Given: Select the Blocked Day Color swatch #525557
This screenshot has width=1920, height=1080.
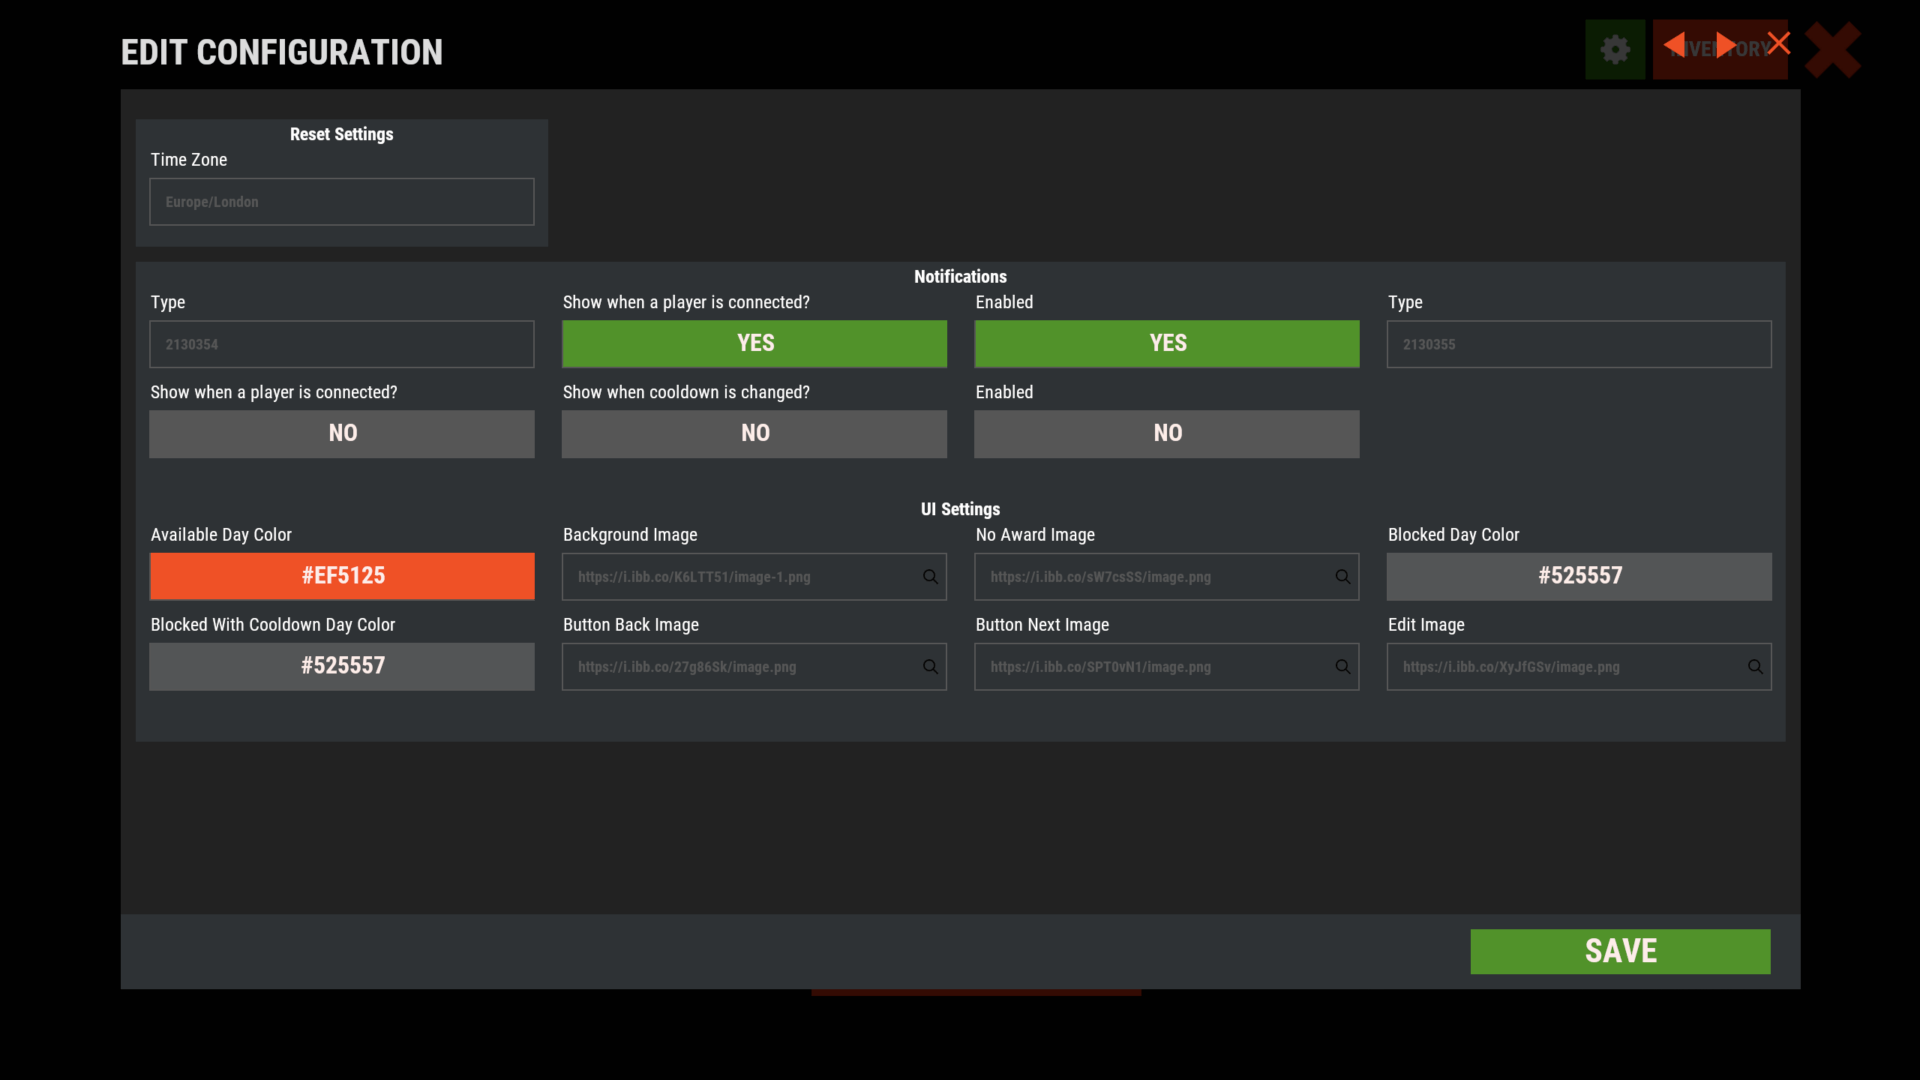Looking at the screenshot, I should tap(1579, 576).
